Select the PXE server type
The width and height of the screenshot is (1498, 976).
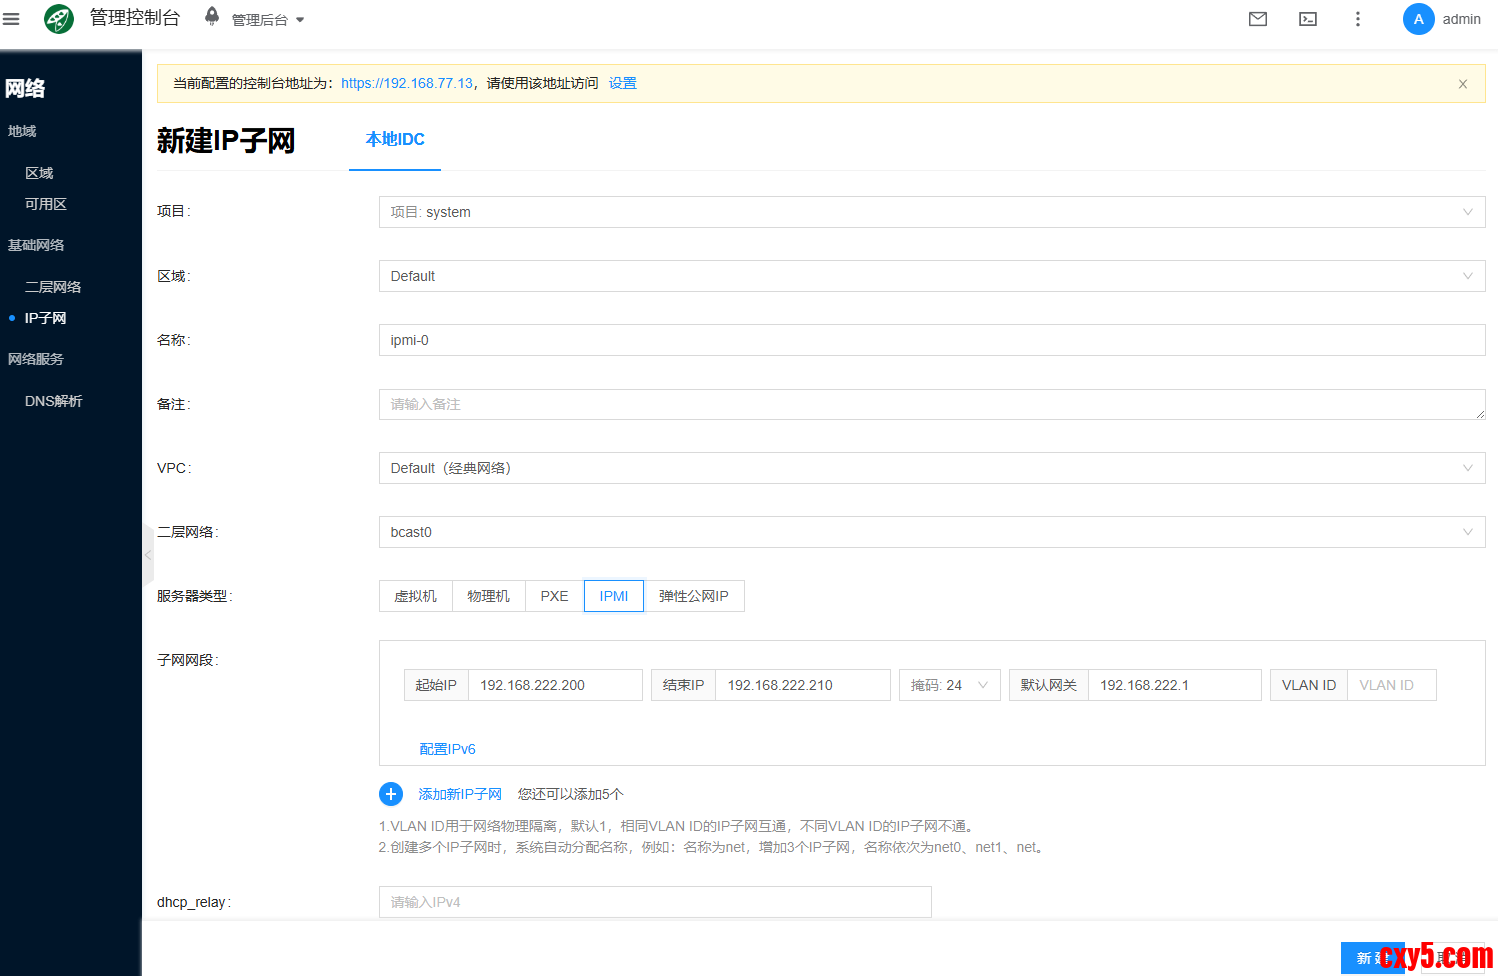pyautogui.click(x=554, y=596)
